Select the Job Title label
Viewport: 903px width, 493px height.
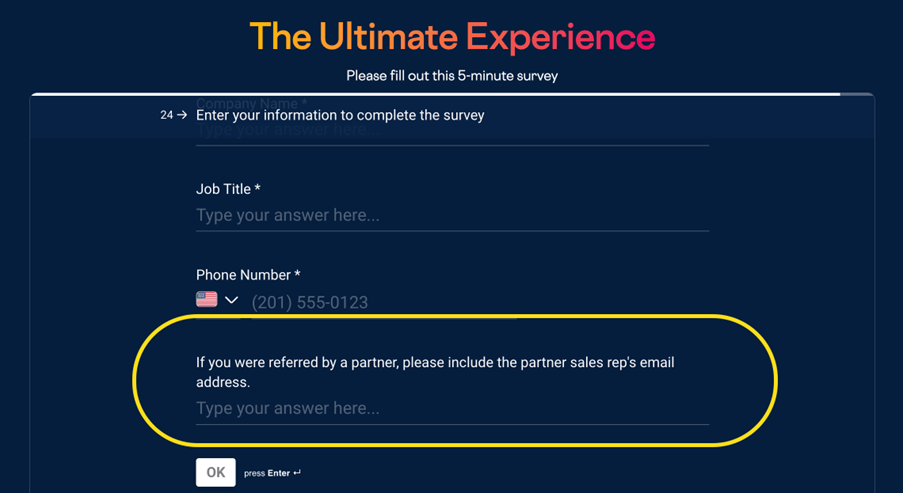coord(228,189)
